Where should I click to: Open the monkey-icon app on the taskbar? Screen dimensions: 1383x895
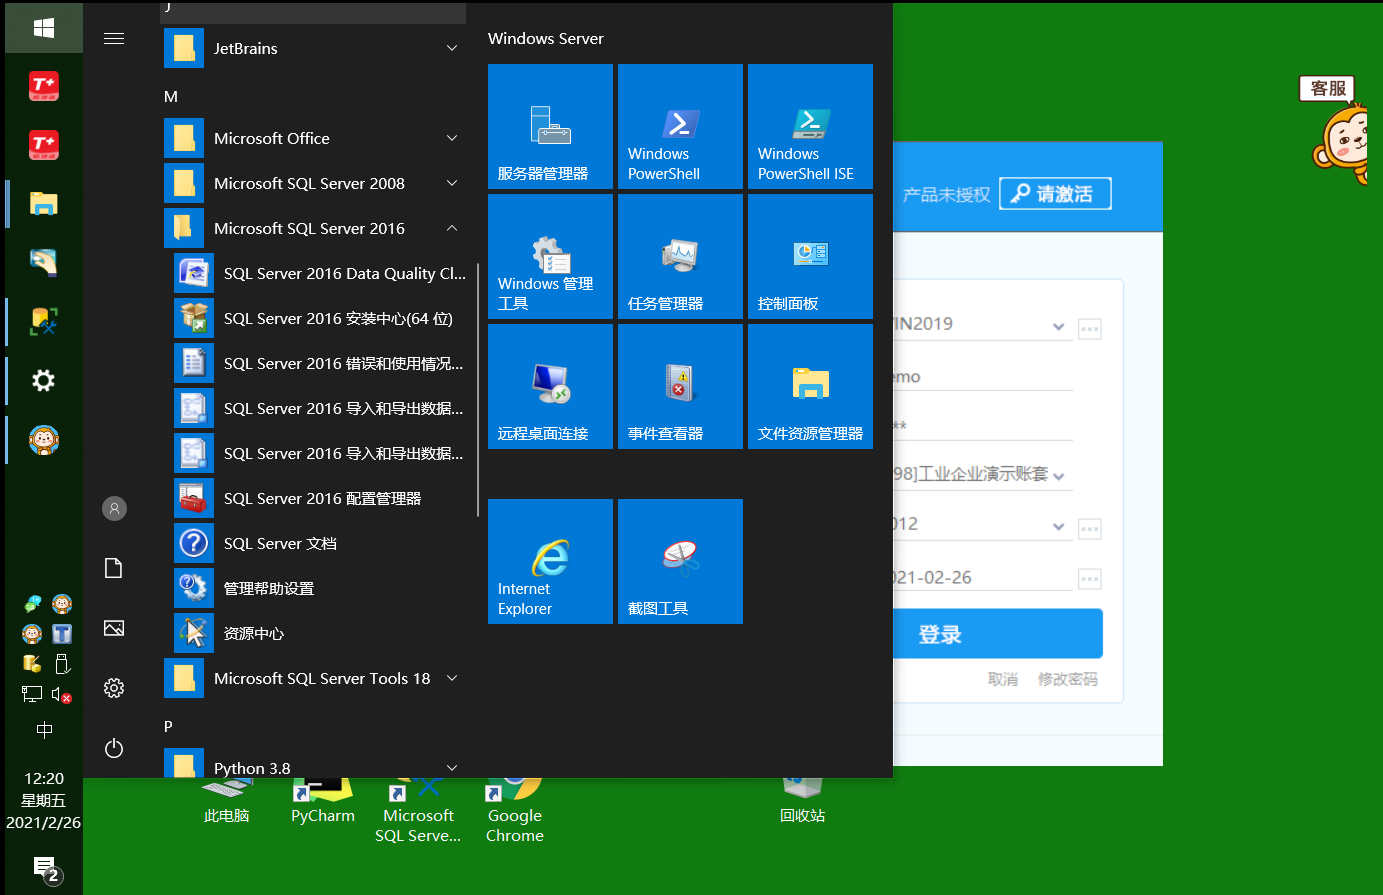coord(44,439)
